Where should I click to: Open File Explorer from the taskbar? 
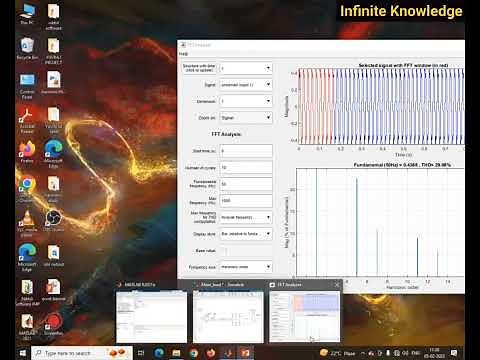pyautogui.click(x=176, y=353)
